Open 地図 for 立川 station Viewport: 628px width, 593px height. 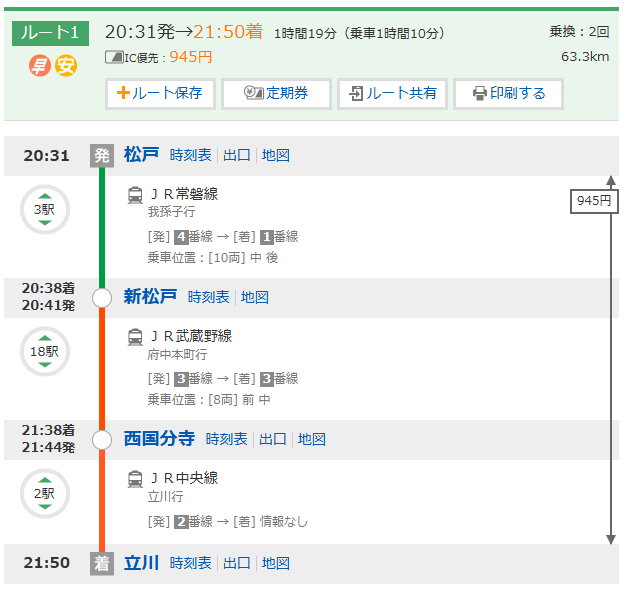(x=276, y=563)
